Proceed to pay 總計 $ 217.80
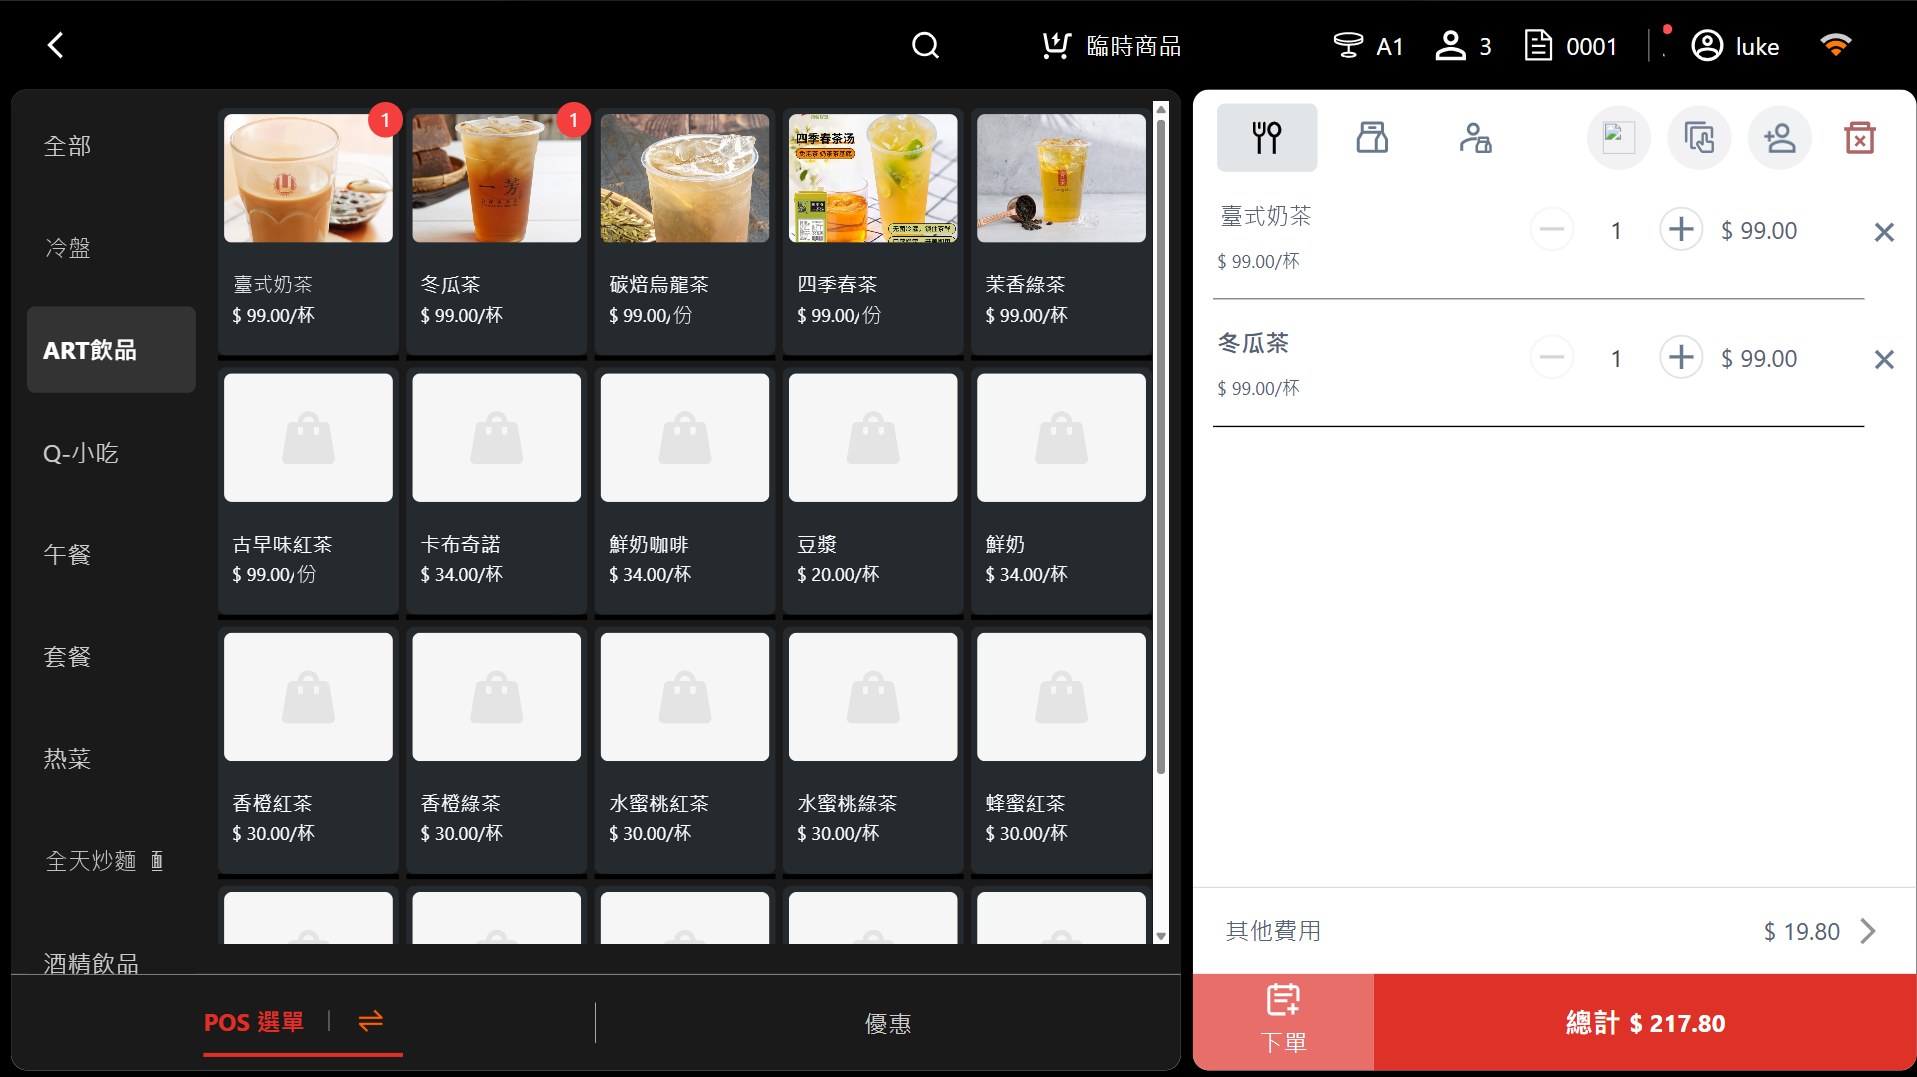 click(x=1645, y=1022)
